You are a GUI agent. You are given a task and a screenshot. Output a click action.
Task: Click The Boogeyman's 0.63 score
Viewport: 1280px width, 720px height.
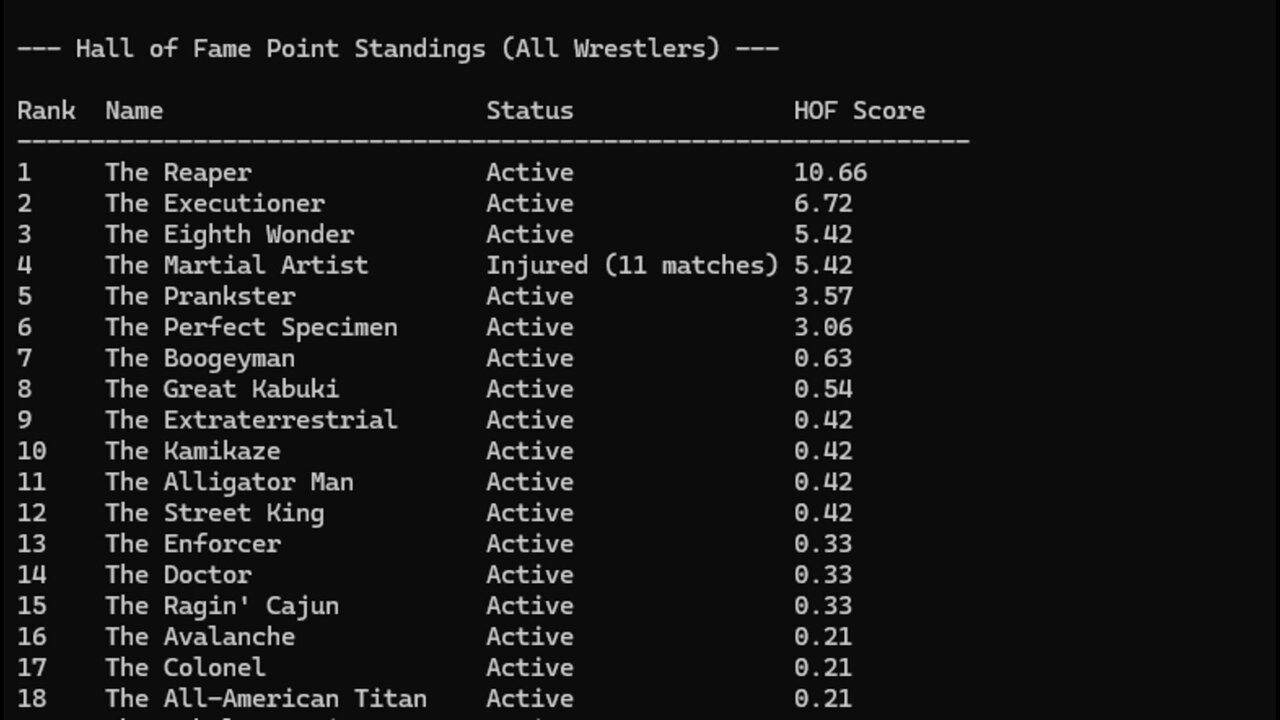pyautogui.click(x=823, y=358)
